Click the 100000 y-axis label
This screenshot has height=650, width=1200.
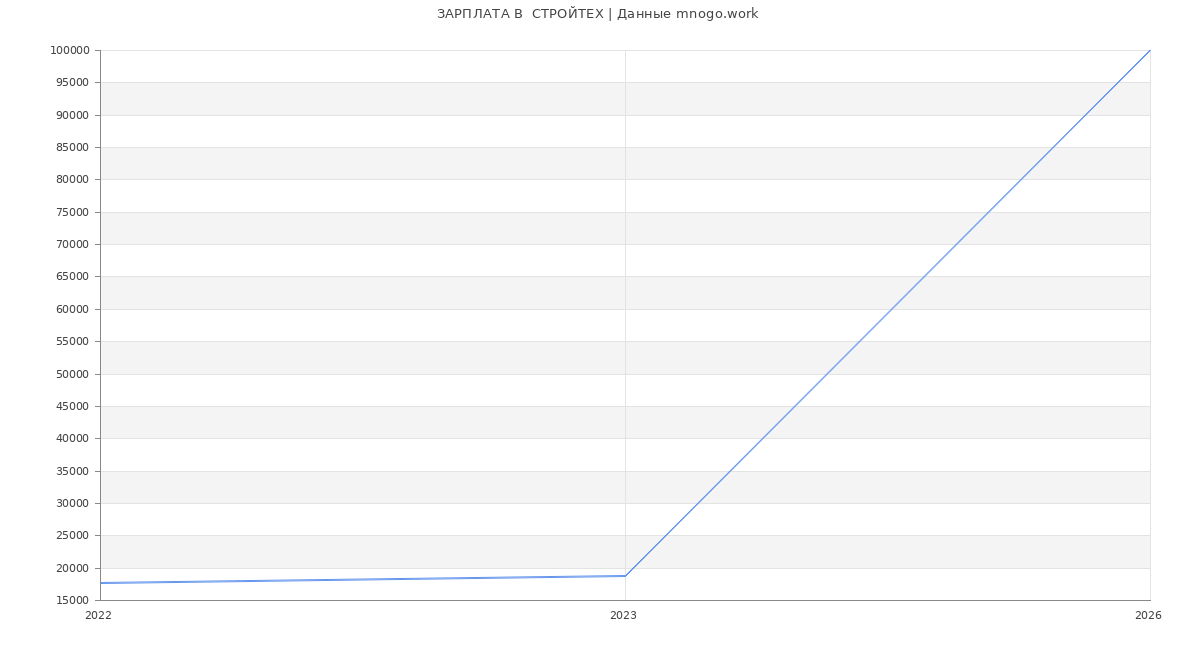coord(70,51)
